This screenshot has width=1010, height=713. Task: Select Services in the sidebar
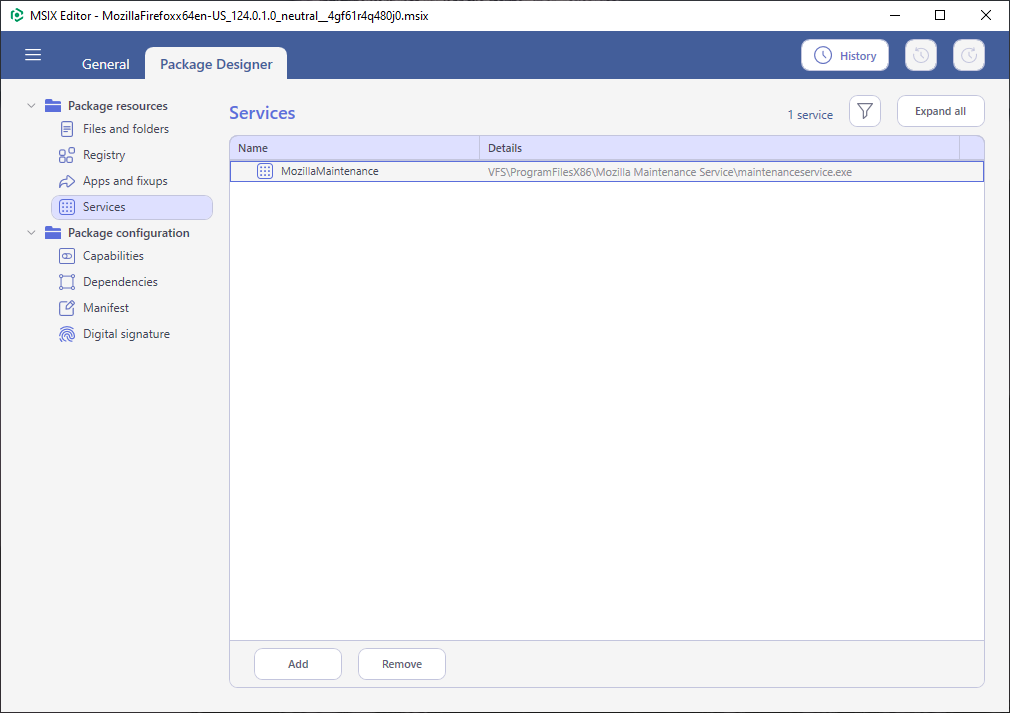coord(132,207)
